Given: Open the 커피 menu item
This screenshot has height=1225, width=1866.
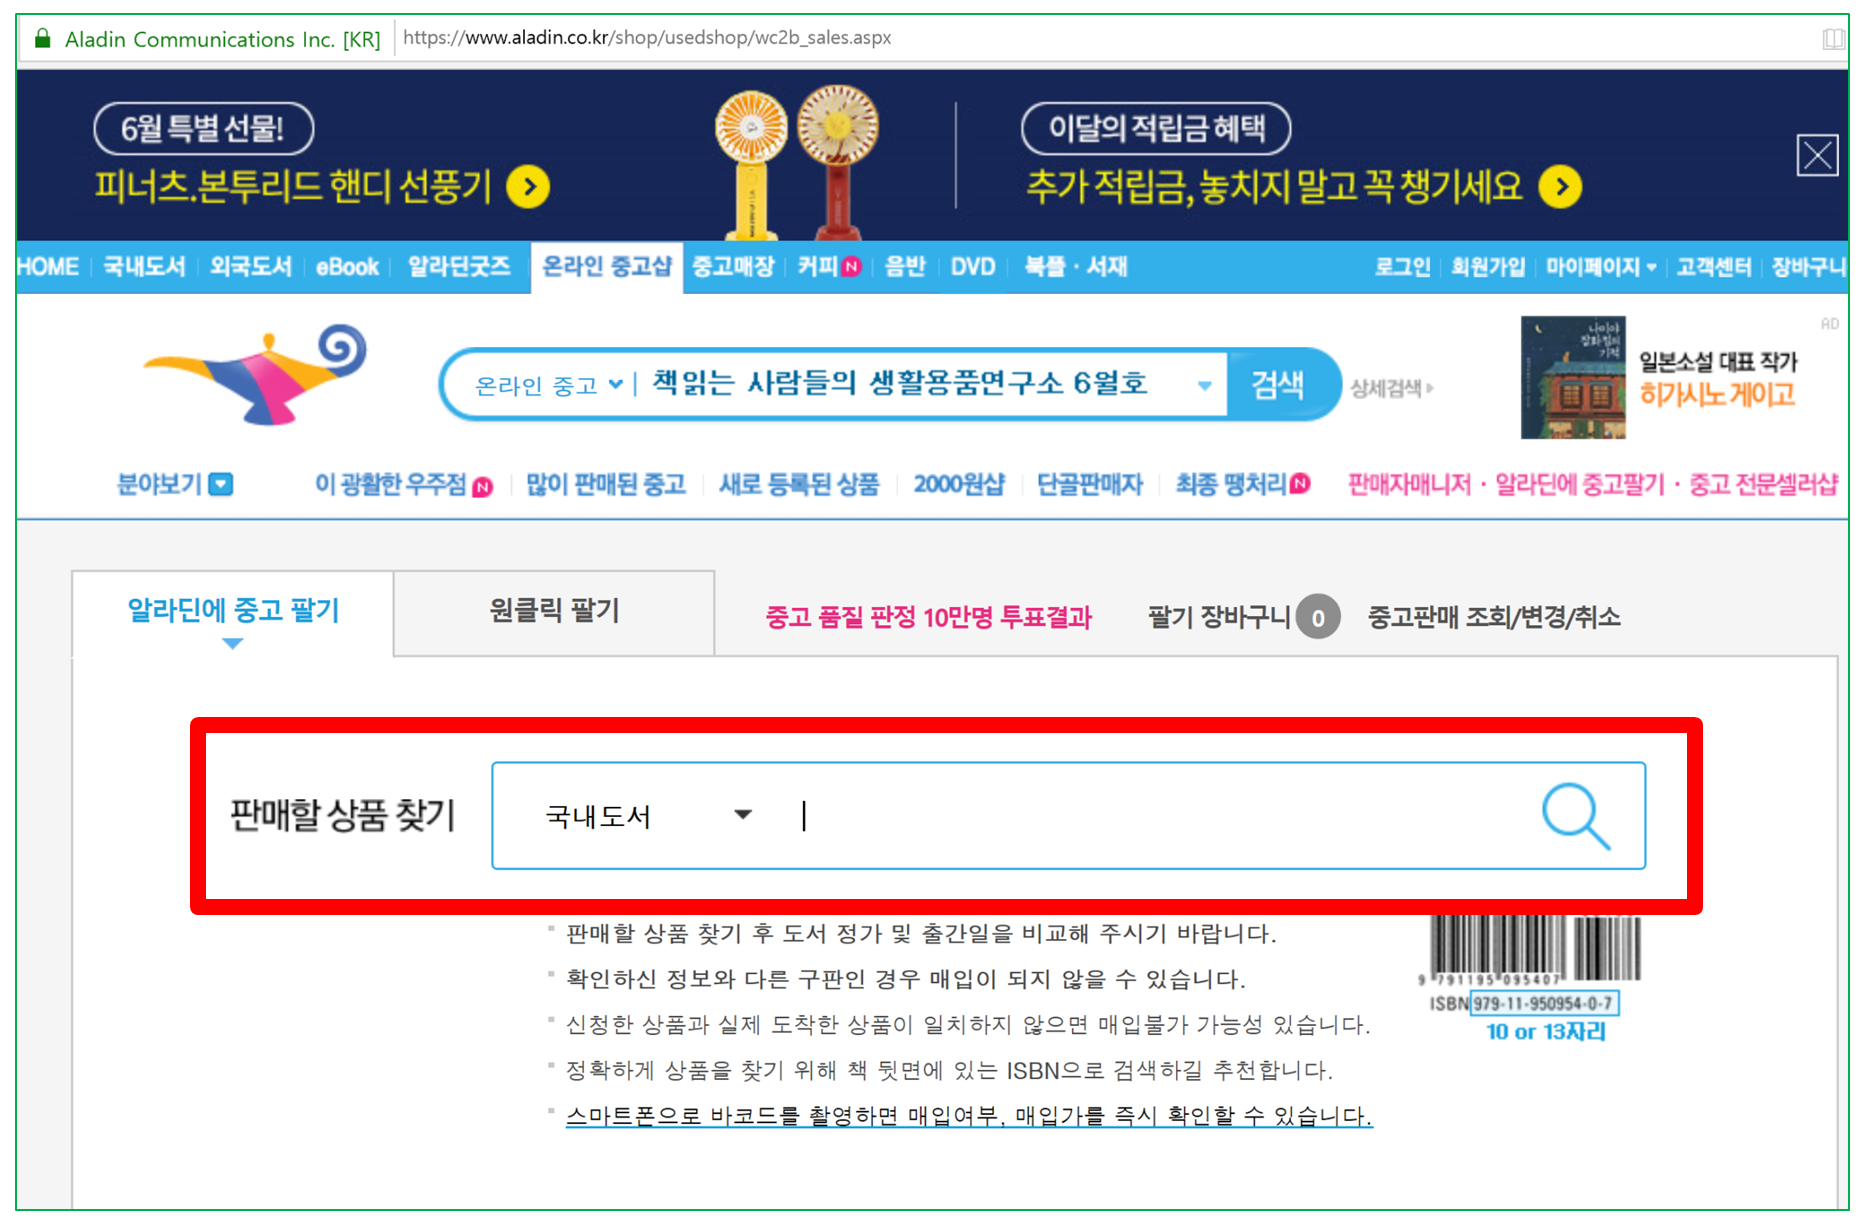Looking at the screenshot, I should (x=828, y=267).
